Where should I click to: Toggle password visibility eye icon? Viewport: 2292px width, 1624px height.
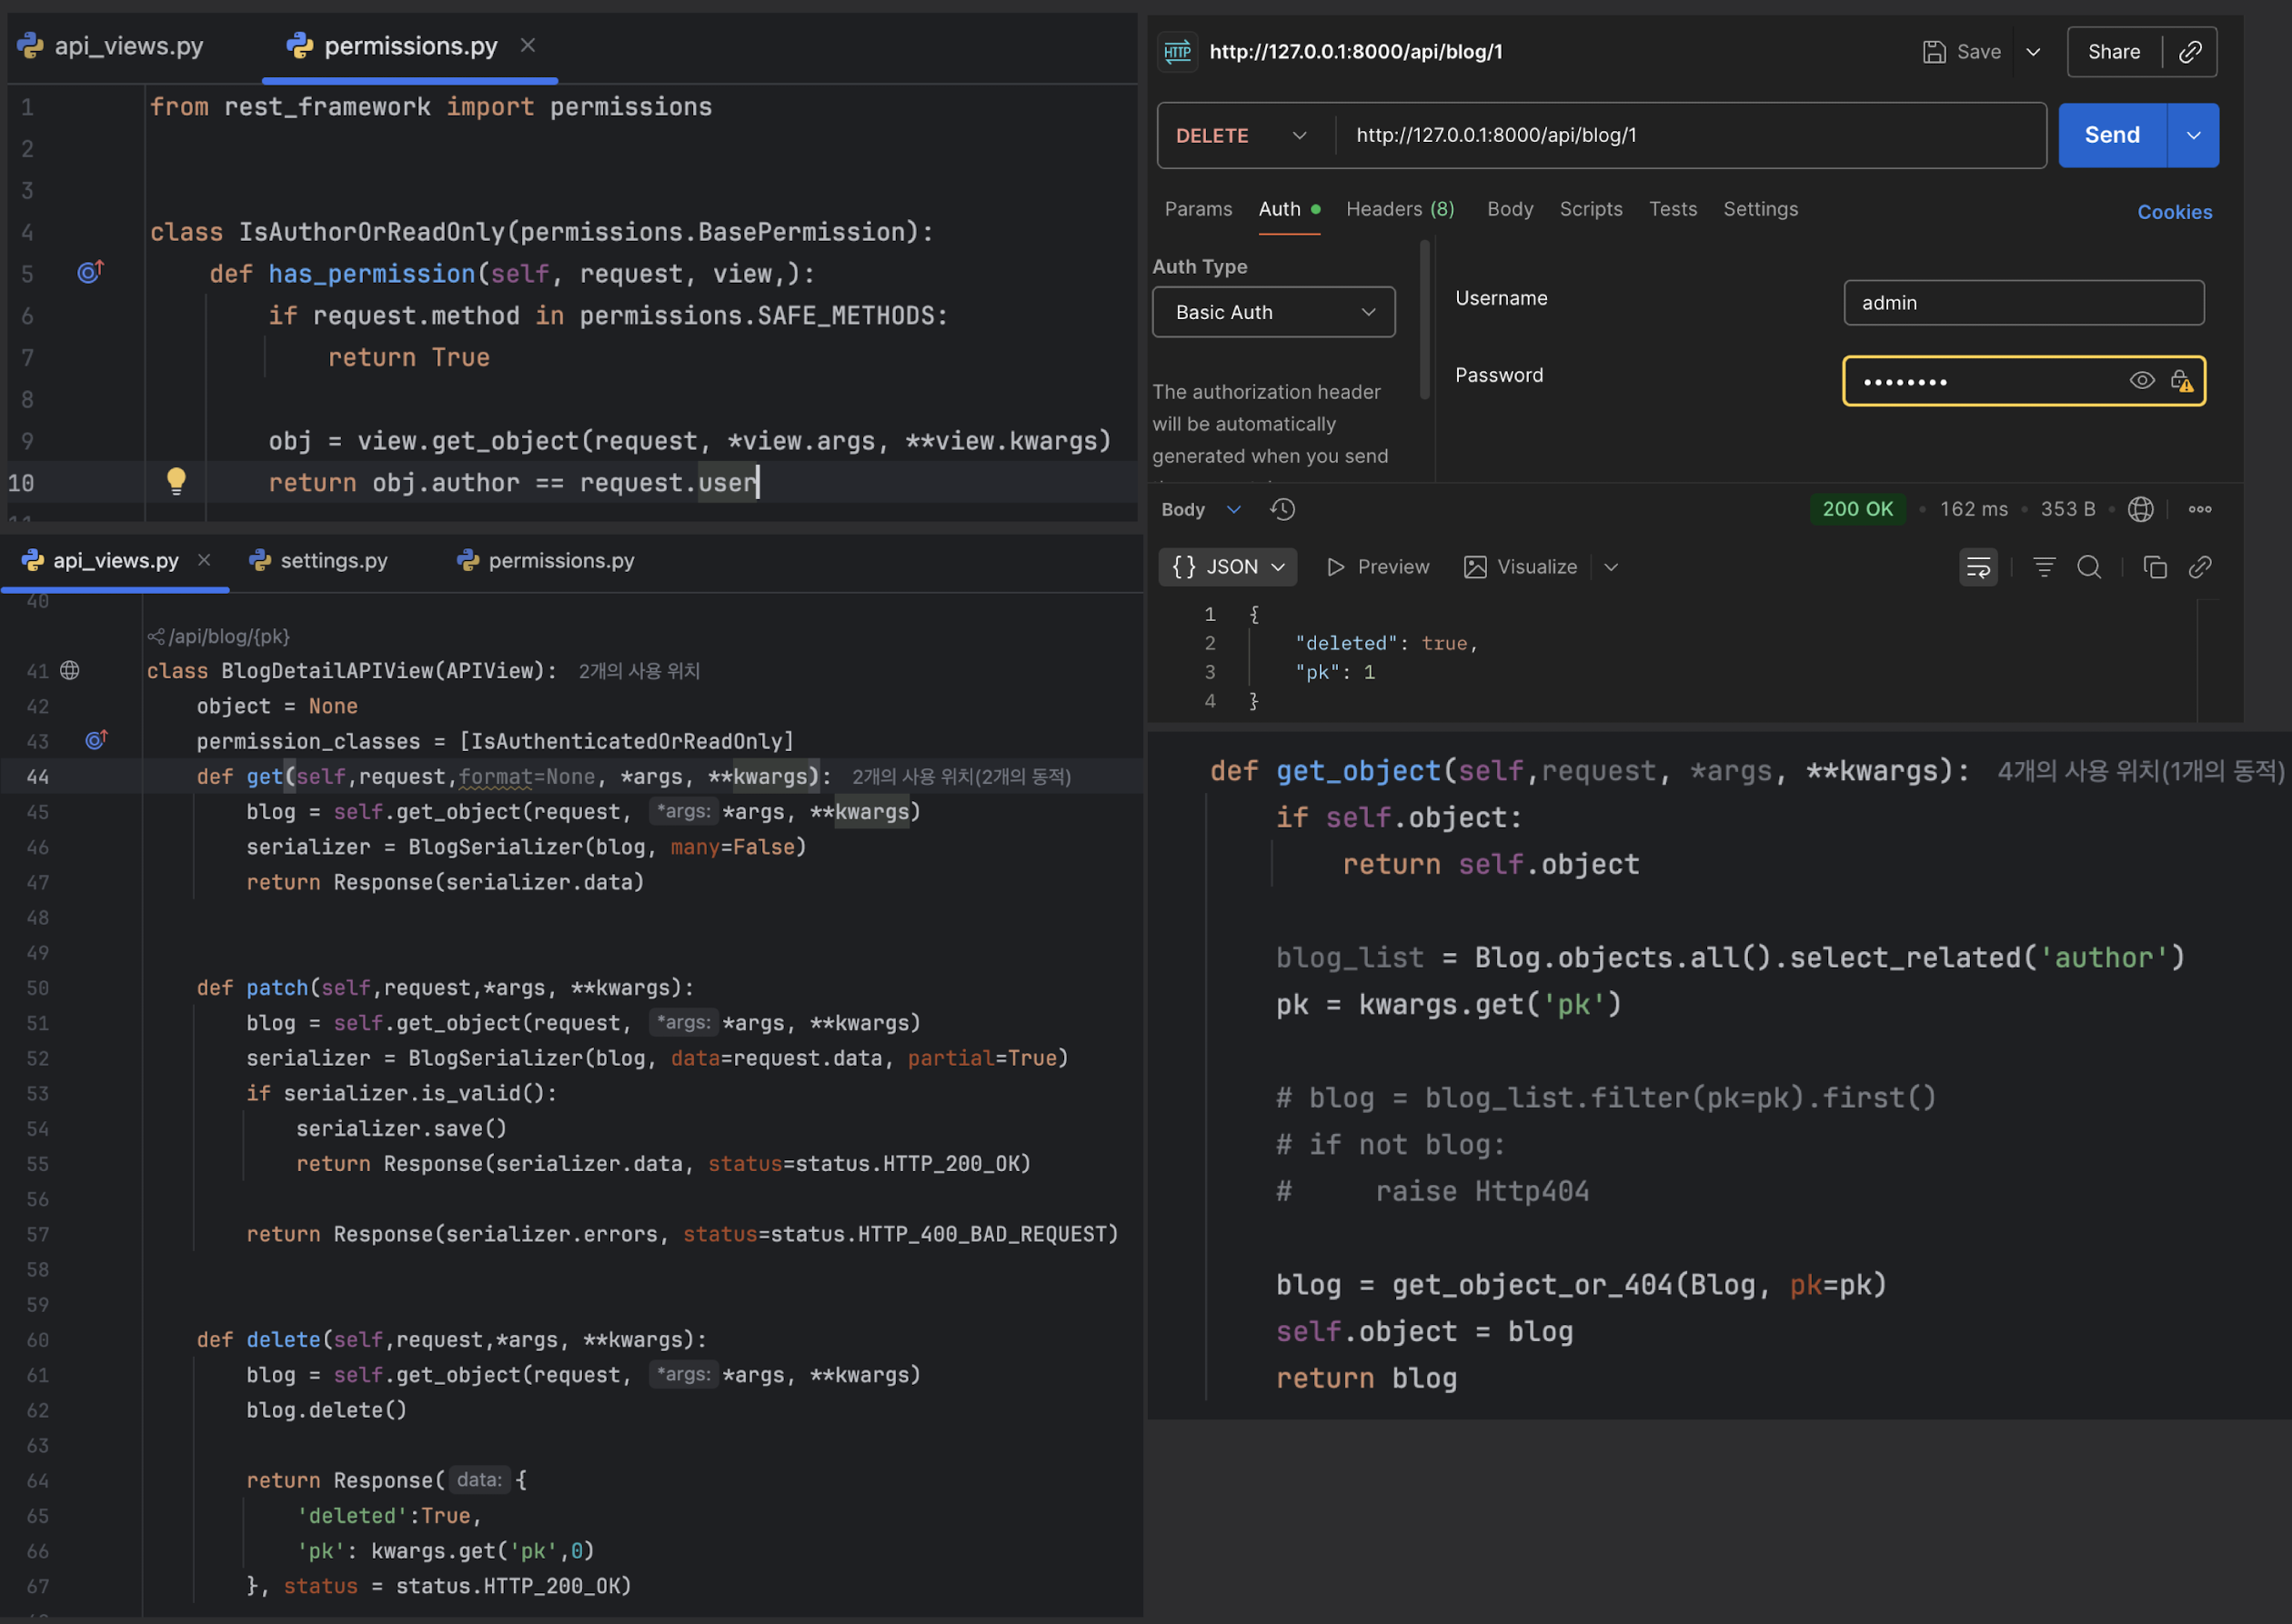pyautogui.click(x=2141, y=381)
